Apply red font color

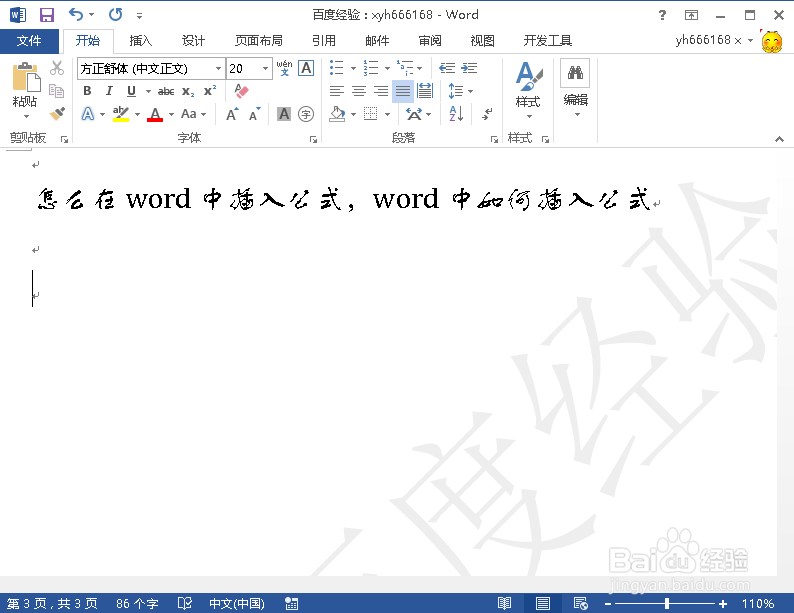[155, 114]
